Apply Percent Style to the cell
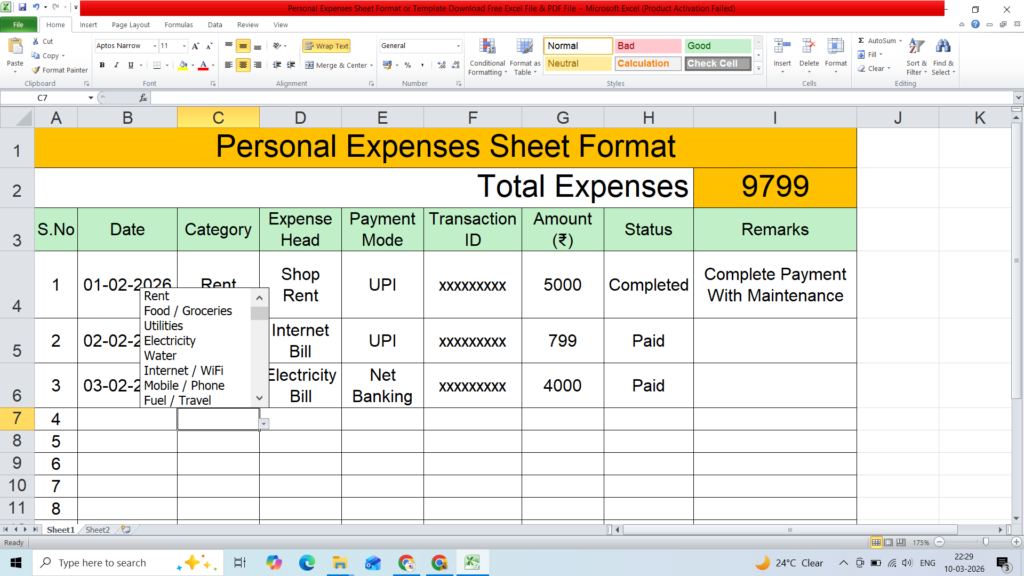 point(408,65)
